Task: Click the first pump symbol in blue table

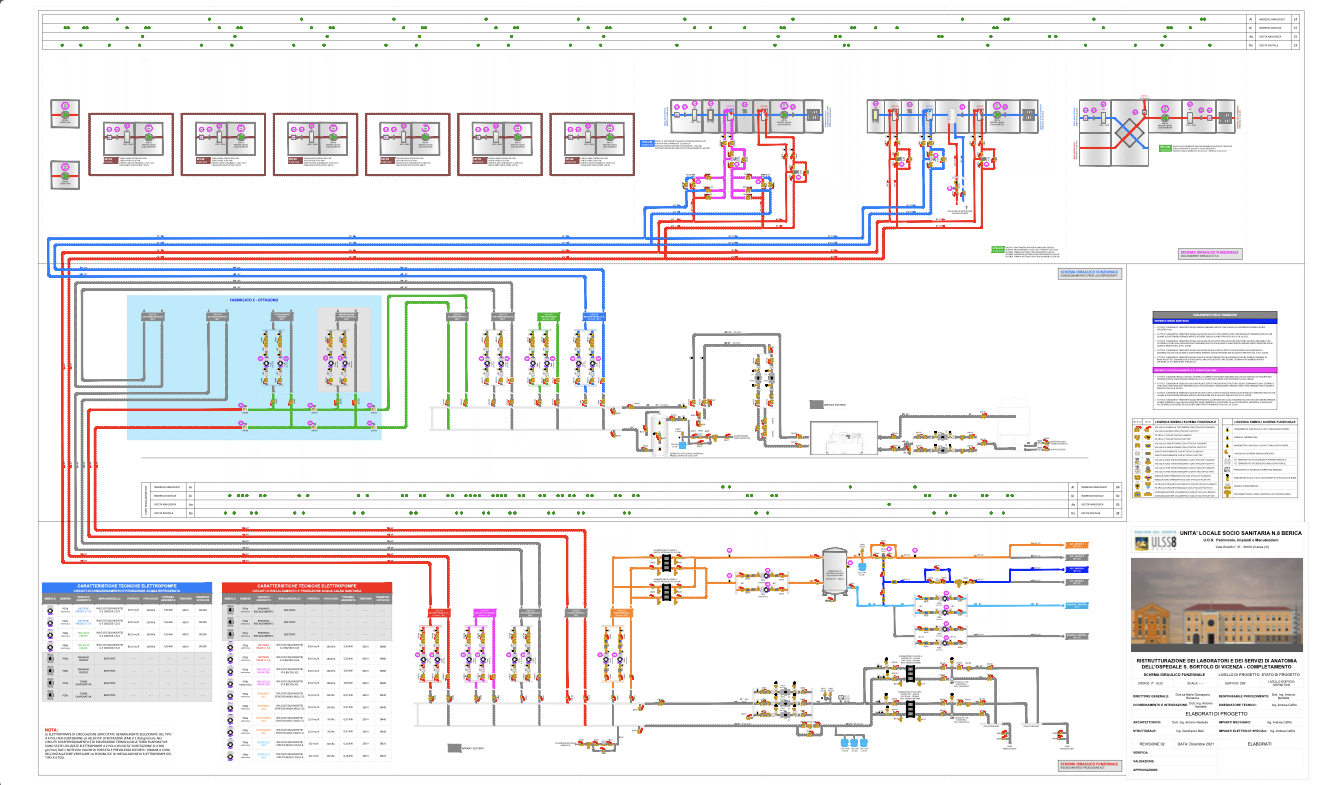Action: pos(50,609)
